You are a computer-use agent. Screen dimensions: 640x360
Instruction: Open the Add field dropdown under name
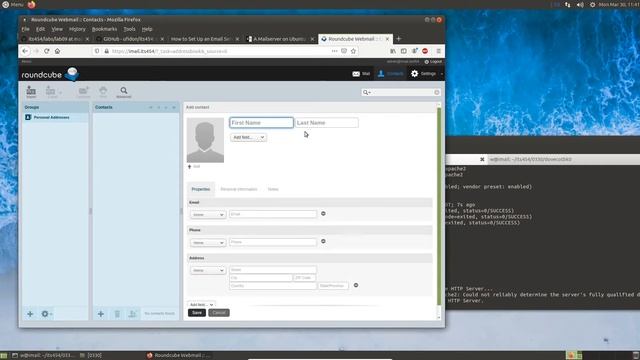pos(249,138)
